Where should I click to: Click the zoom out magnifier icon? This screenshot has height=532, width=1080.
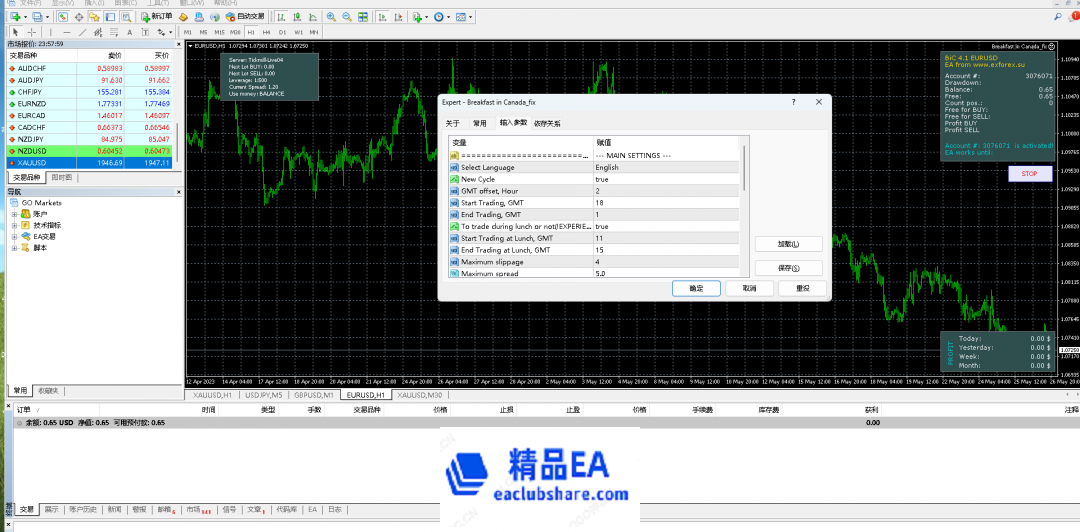[x=346, y=17]
